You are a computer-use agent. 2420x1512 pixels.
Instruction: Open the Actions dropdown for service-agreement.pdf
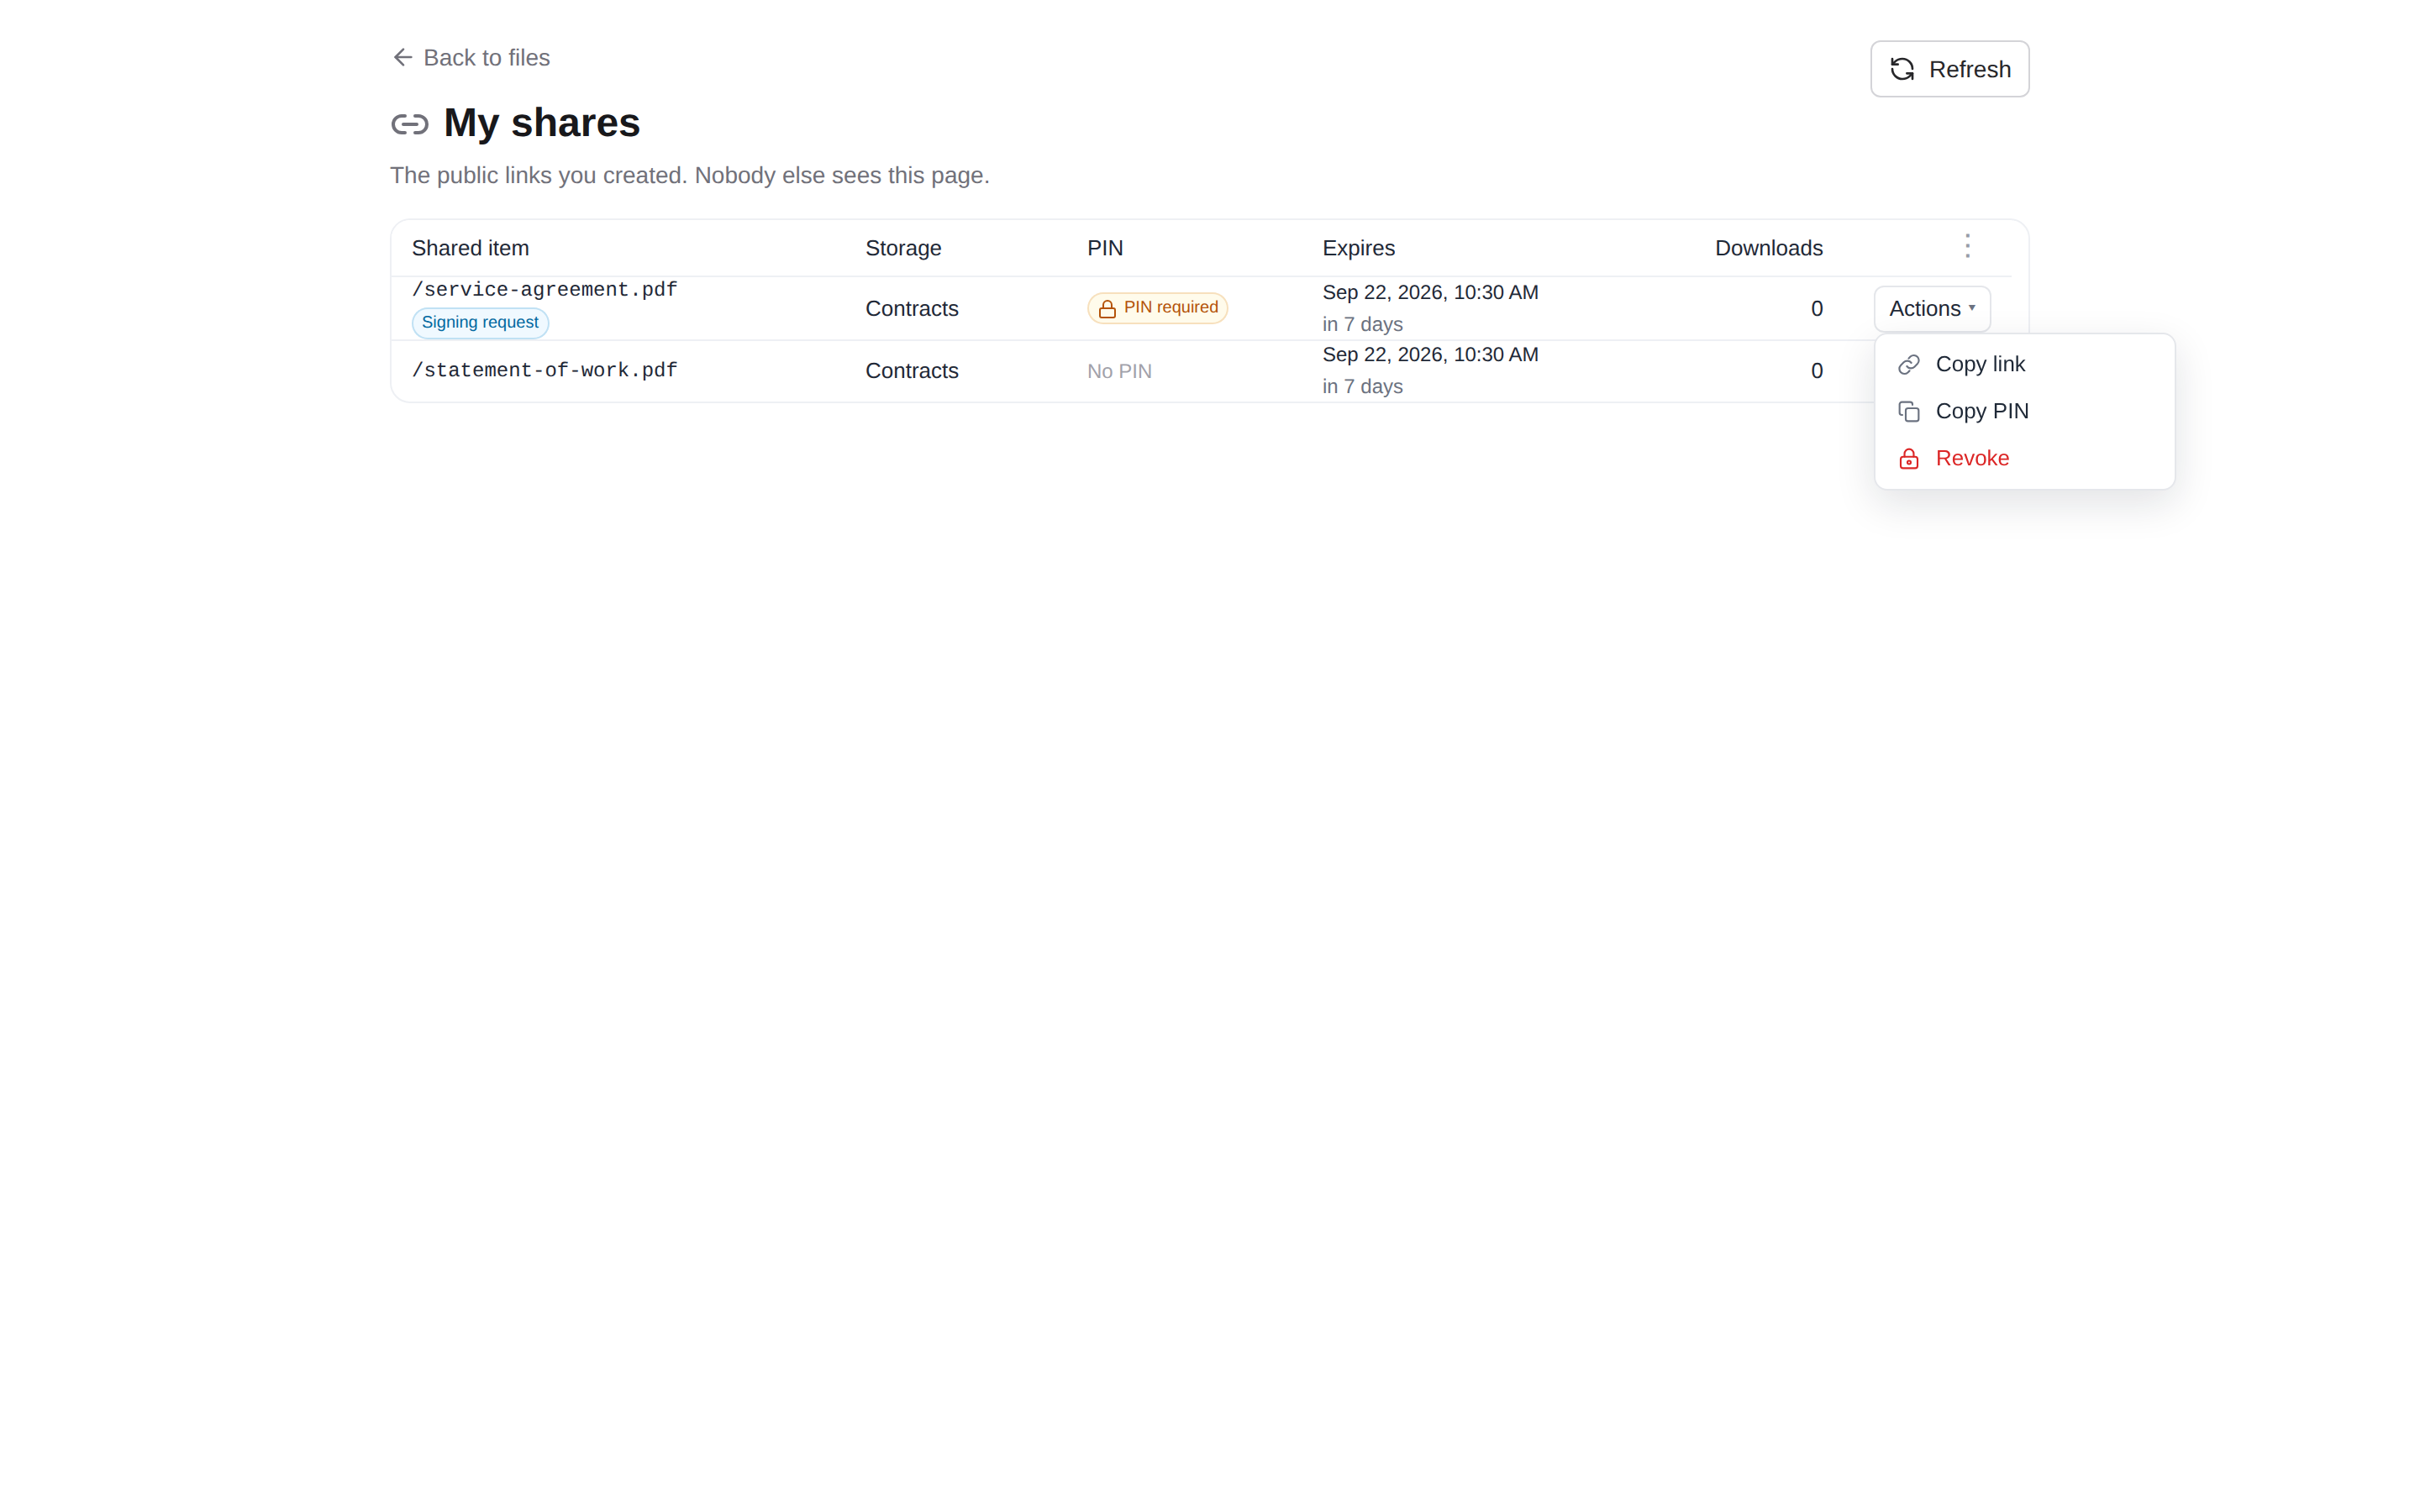point(1931,309)
